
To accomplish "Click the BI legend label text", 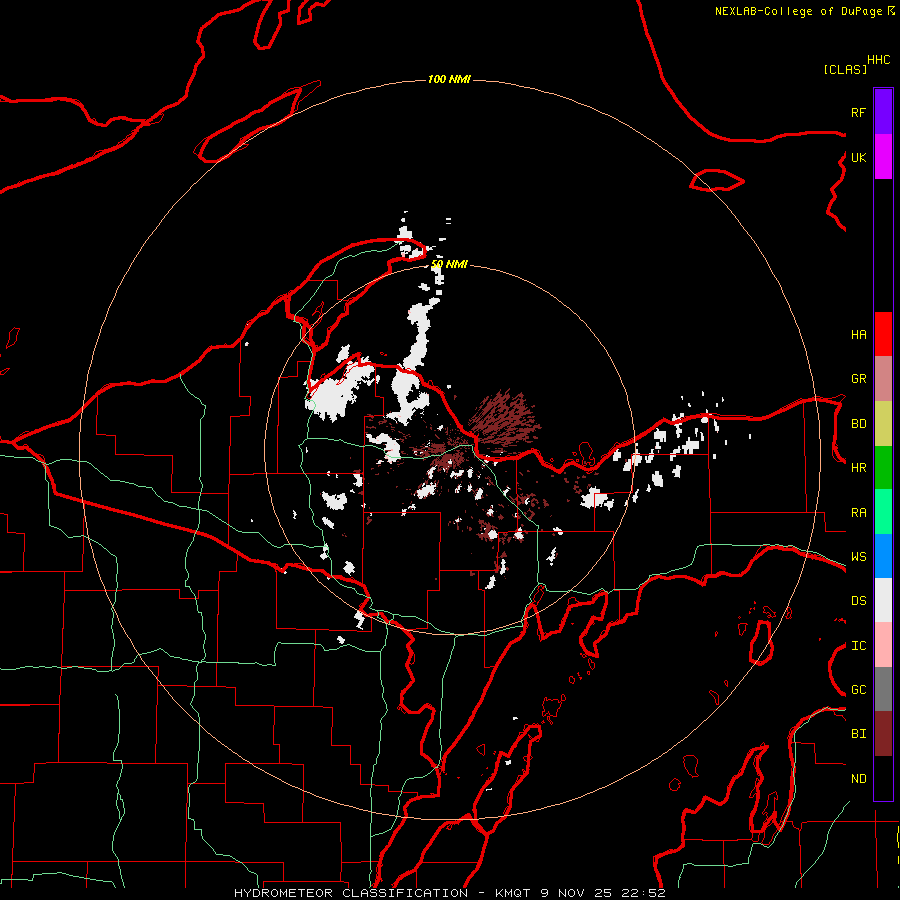I will click(x=858, y=734).
